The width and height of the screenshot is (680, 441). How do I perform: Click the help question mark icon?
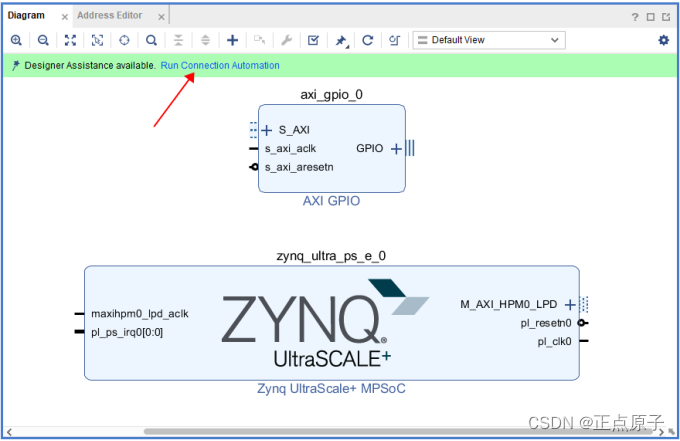635,17
